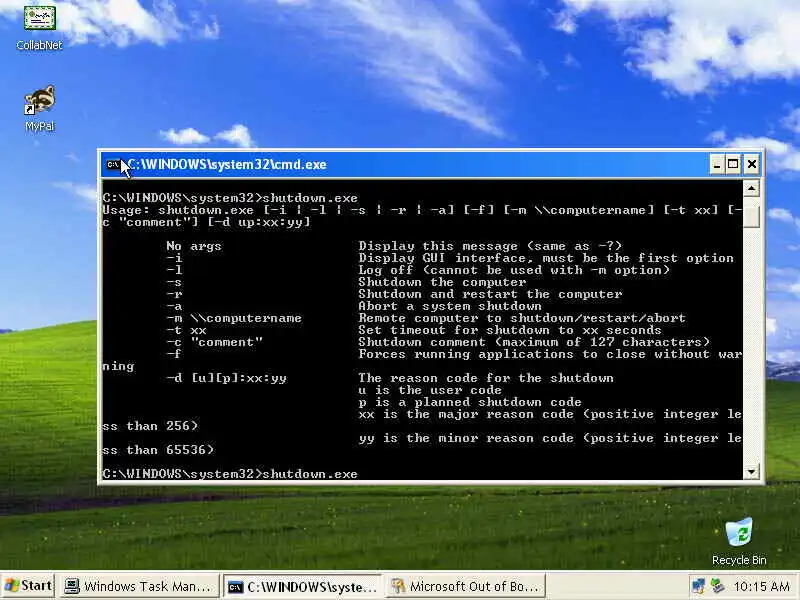Switch to Windows Task Manager taskbar button
800x600 pixels.
pyautogui.click(x=139, y=586)
